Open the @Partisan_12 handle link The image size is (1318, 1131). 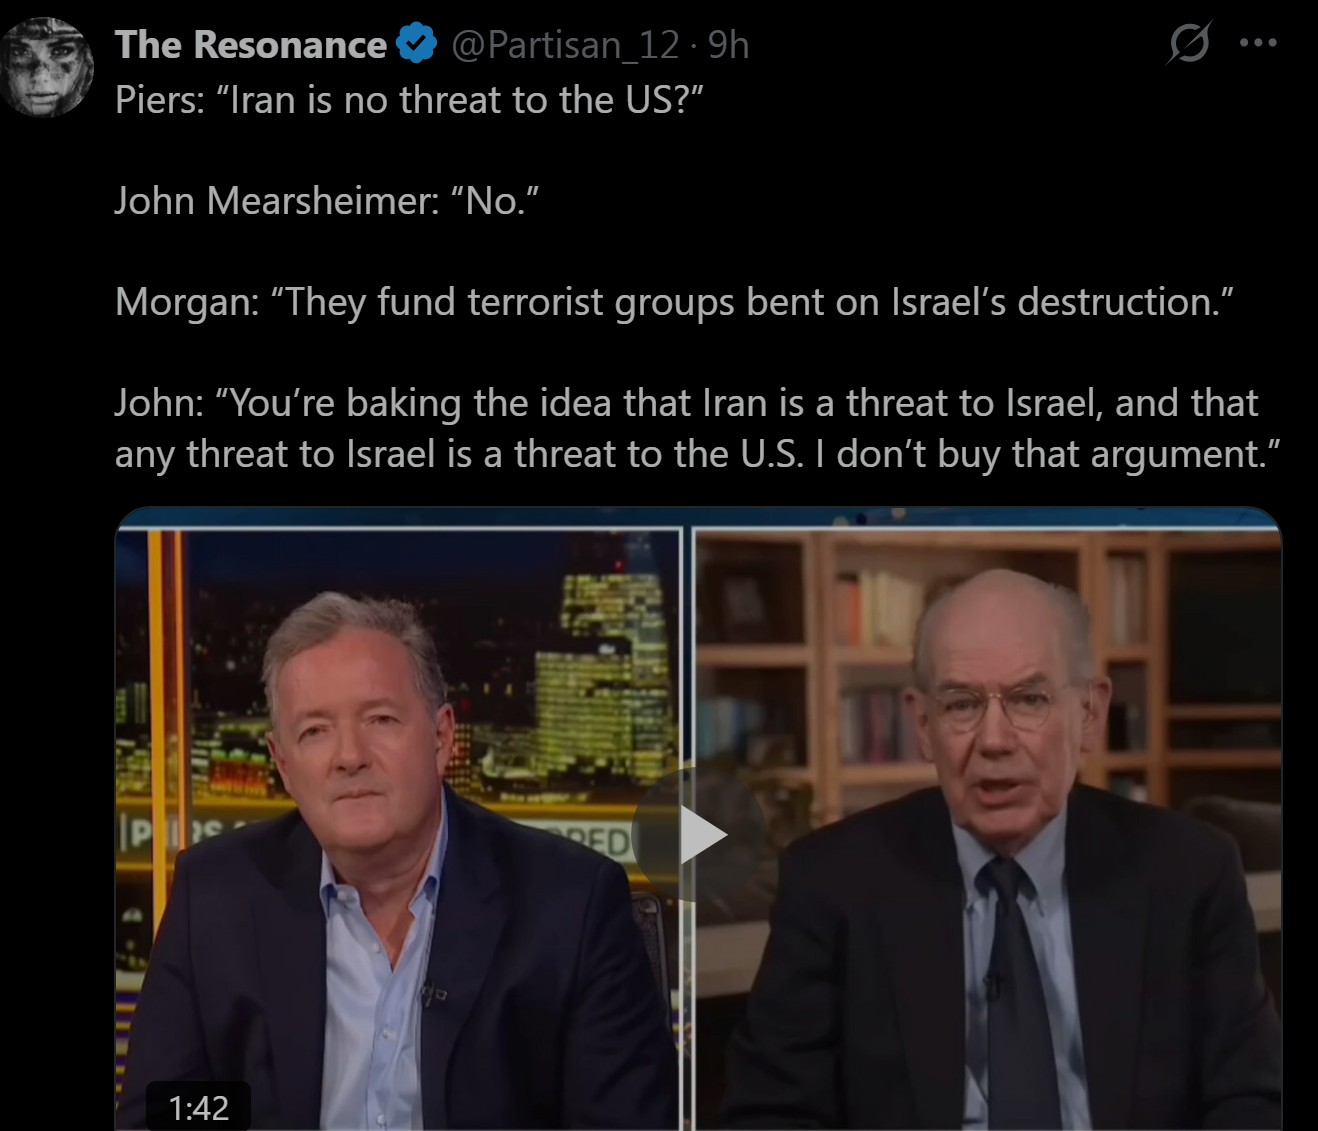tap(565, 45)
